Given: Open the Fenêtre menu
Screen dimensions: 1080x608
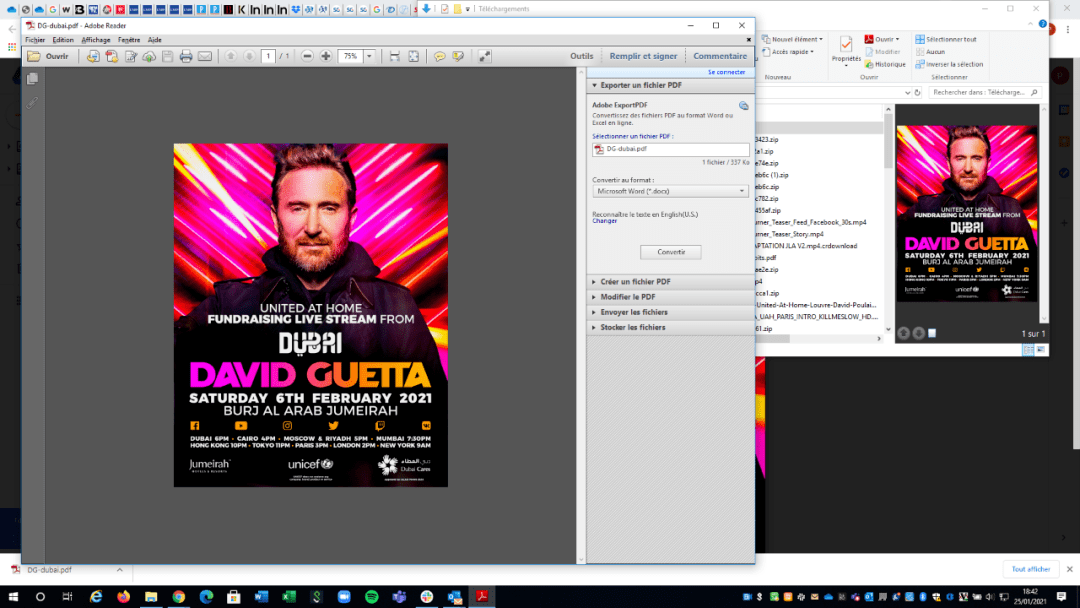Looking at the screenshot, I should coord(129,40).
